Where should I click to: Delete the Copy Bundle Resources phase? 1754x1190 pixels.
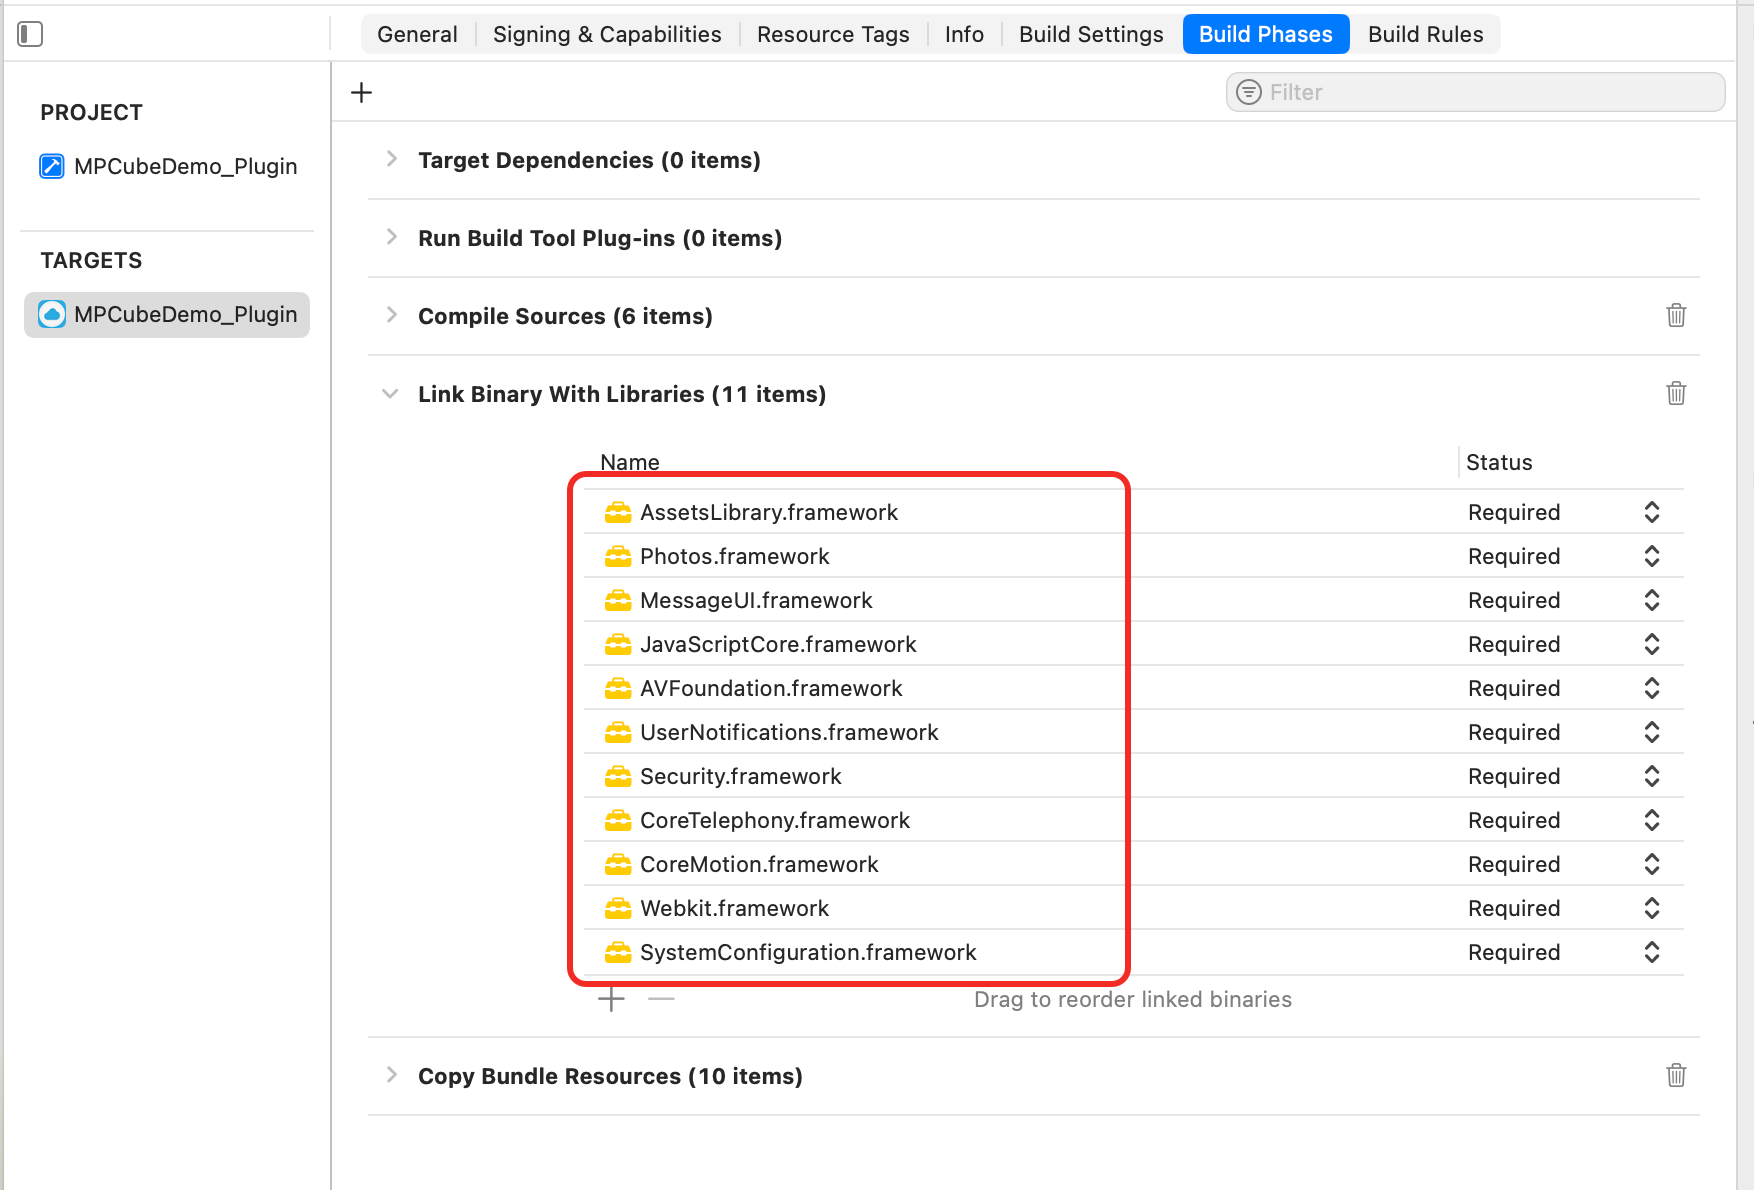click(x=1676, y=1075)
